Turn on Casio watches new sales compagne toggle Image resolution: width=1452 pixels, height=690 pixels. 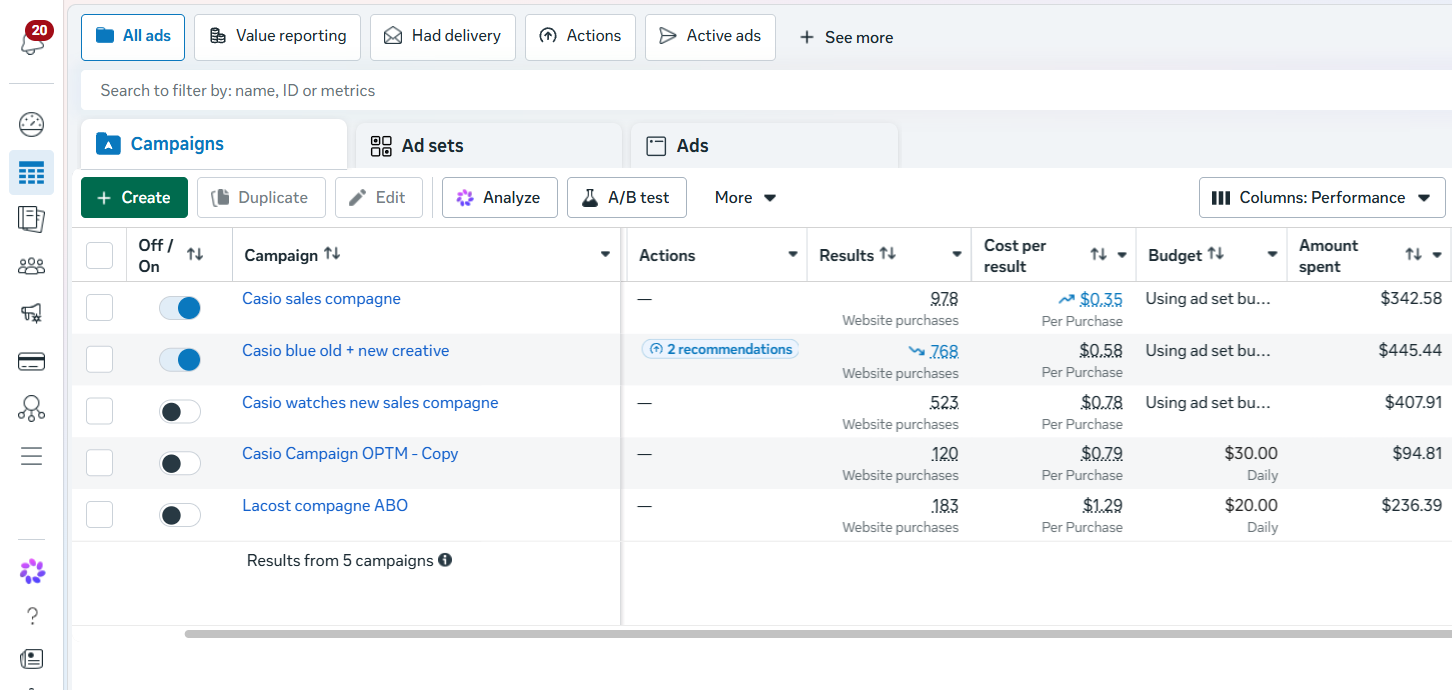pyautogui.click(x=180, y=412)
